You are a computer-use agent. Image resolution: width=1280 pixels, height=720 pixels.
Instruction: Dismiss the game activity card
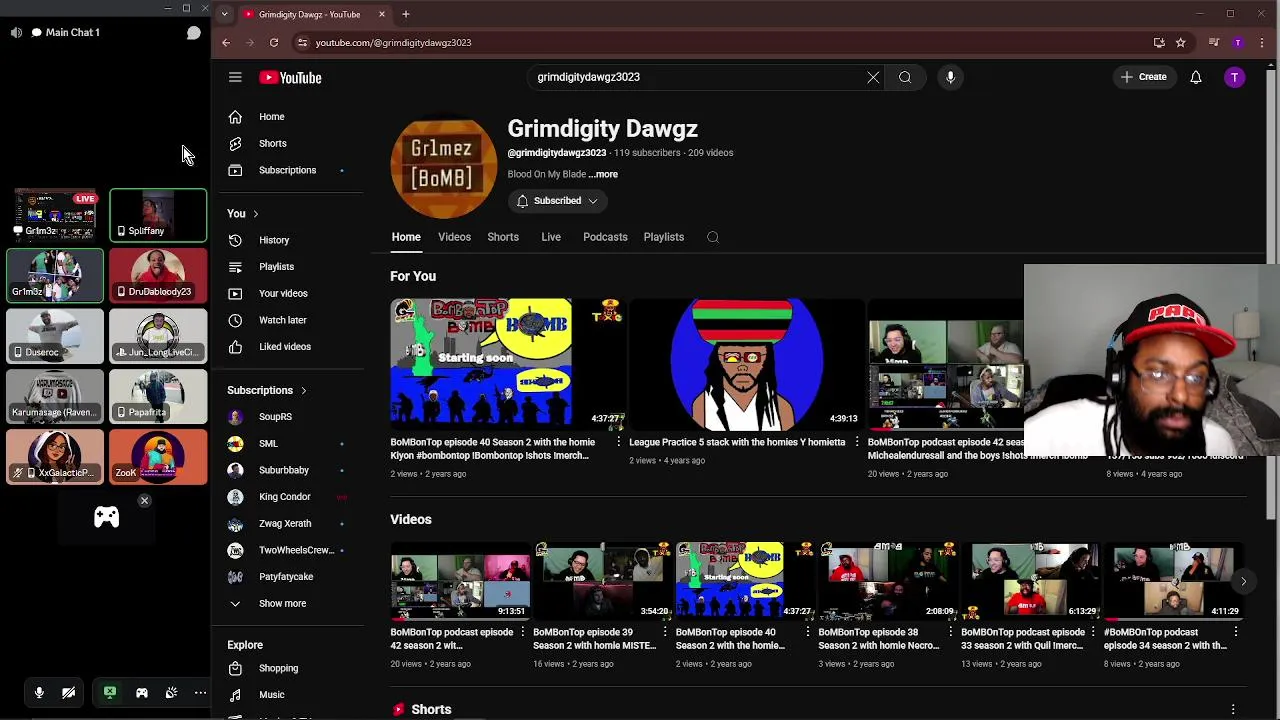(x=144, y=500)
